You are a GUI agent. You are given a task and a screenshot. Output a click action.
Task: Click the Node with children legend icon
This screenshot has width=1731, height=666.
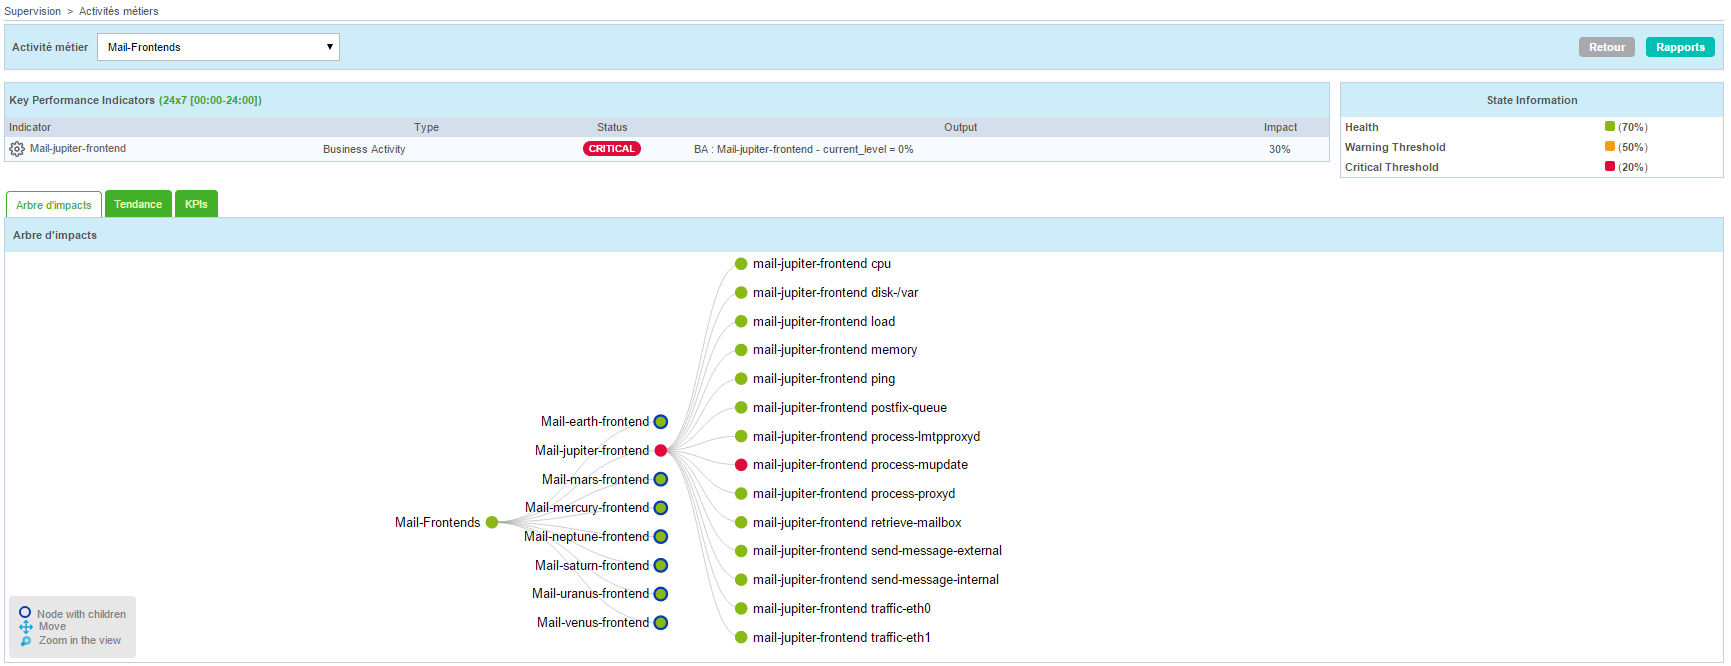tap(25, 612)
